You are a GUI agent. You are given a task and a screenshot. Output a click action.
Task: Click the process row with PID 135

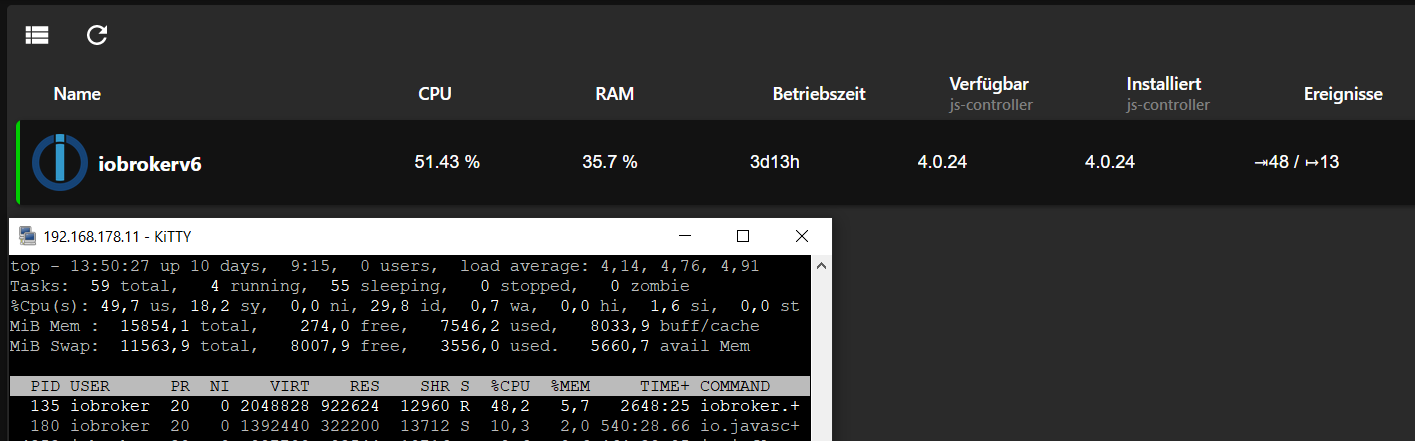tap(410, 406)
